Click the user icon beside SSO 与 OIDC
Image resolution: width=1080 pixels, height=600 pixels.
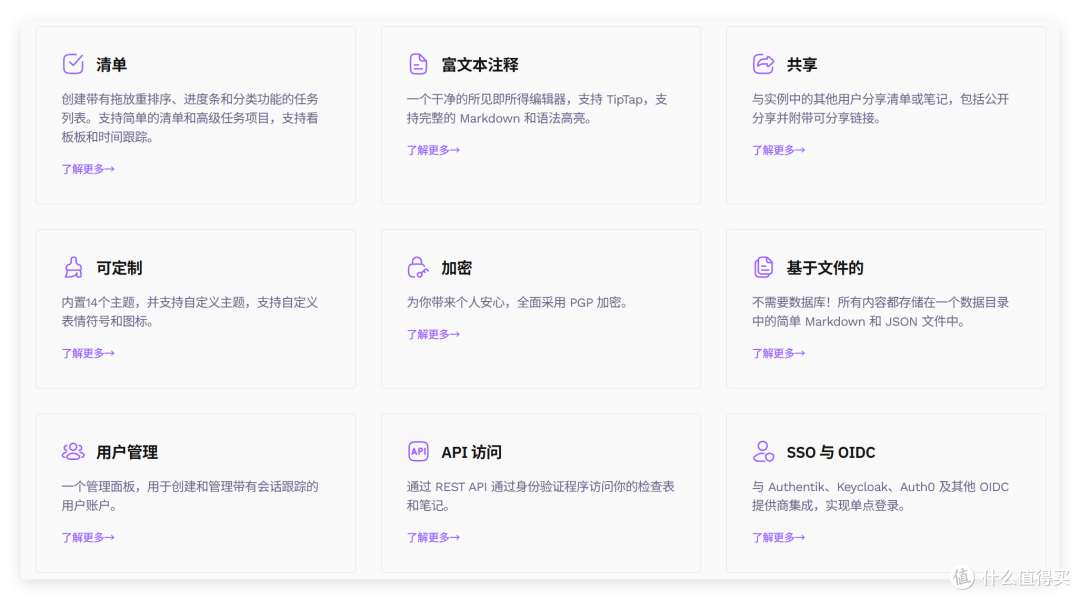(763, 452)
